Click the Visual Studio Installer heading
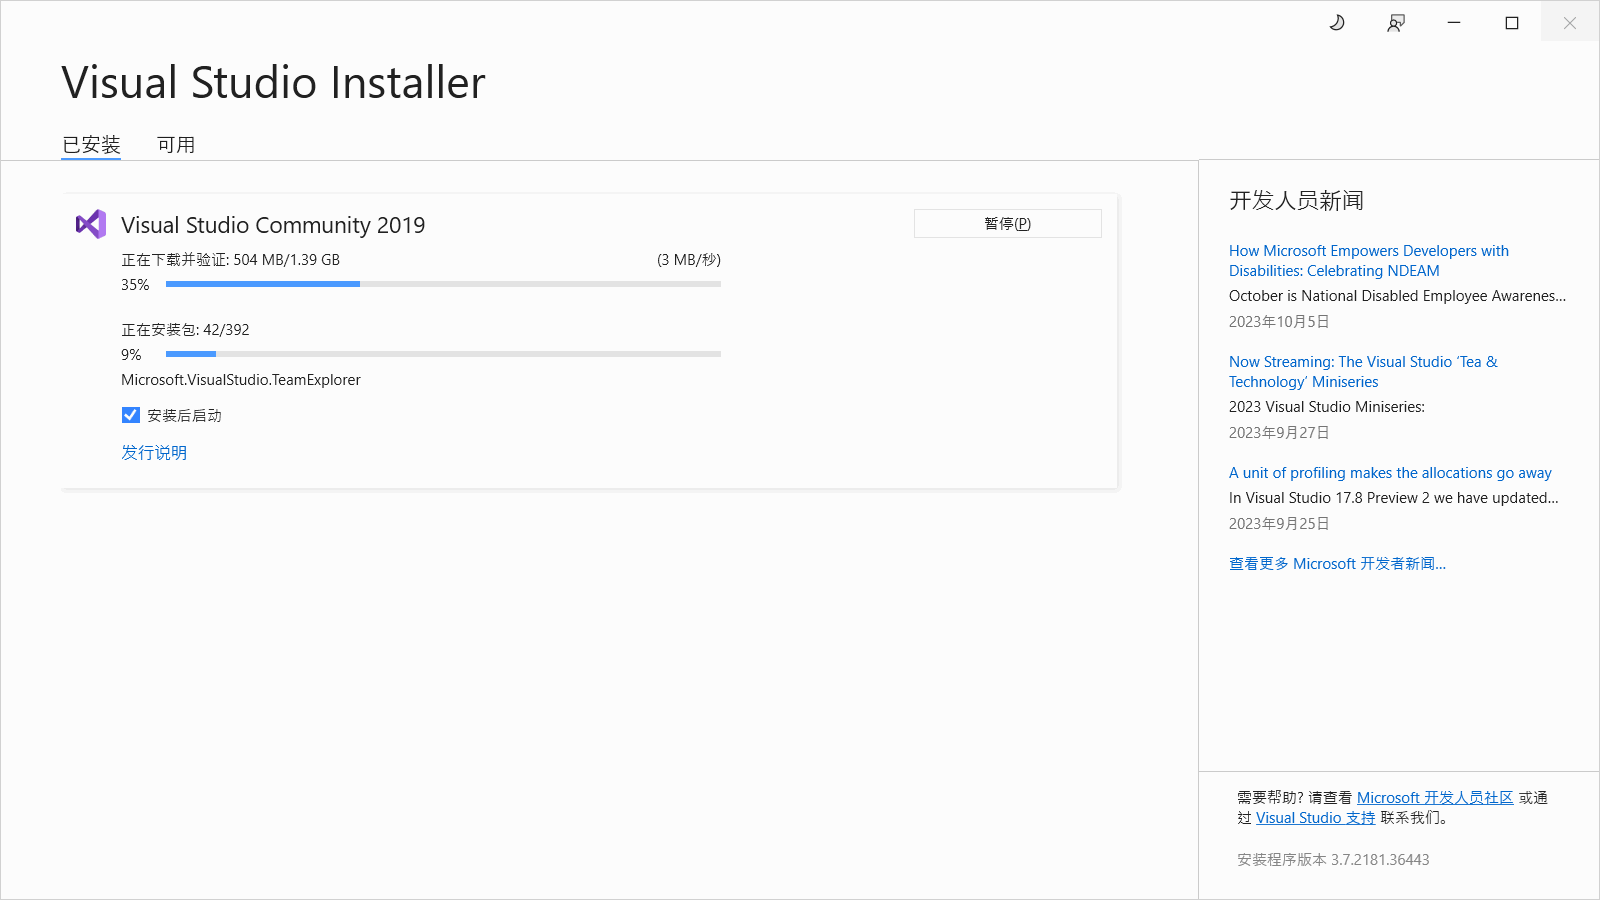Screen dimensions: 1600x900 [x=273, y=82]
